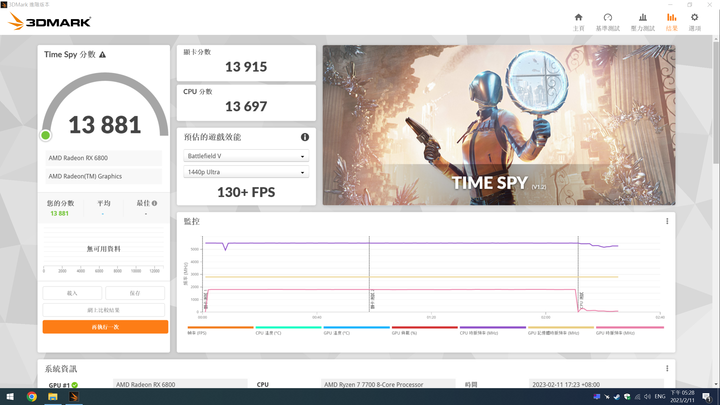Viewport: 720px width, 405px height.
Task: Toggle the red GPU load legend entry
Action: [424, 330]
